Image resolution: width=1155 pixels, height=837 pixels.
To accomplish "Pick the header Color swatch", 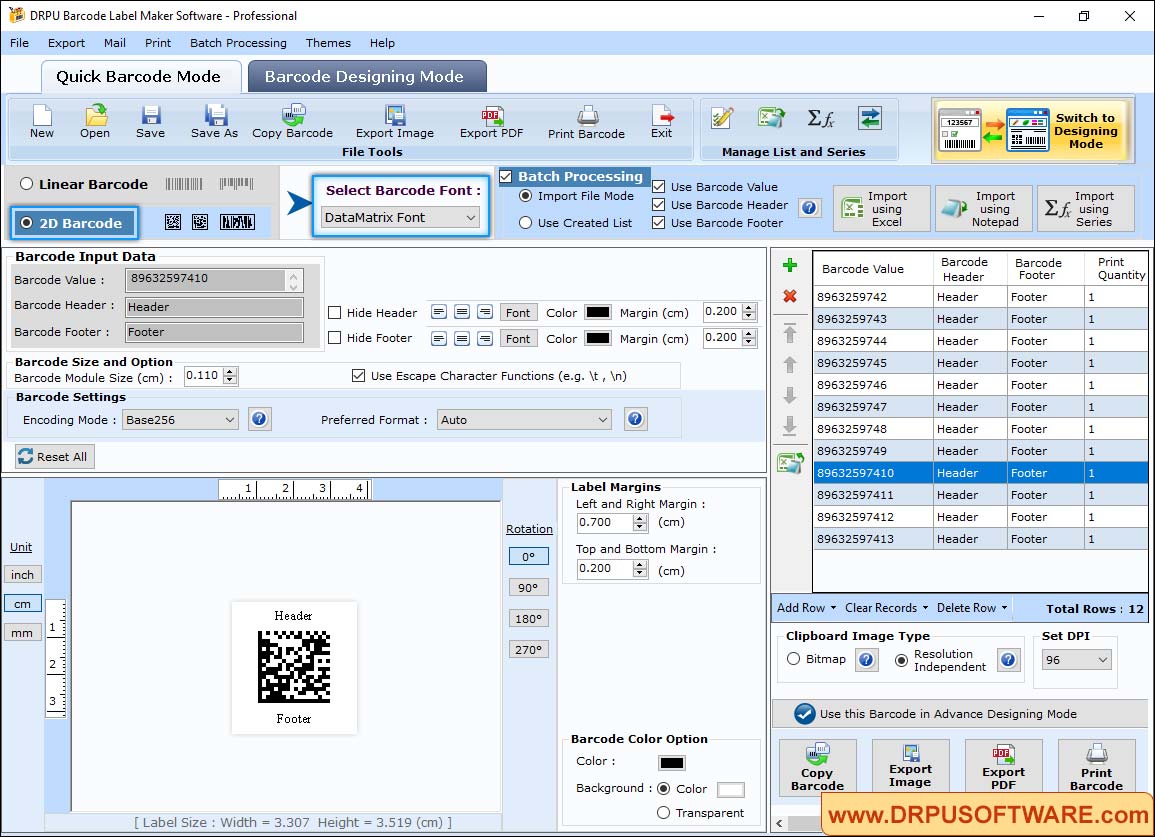I will pyautogui.click(x=597, y=312).
